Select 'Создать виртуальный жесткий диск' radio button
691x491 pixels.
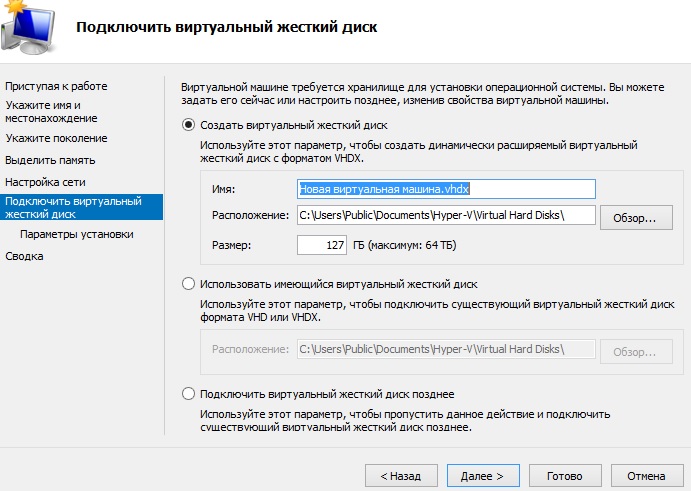tap(188, 125)
